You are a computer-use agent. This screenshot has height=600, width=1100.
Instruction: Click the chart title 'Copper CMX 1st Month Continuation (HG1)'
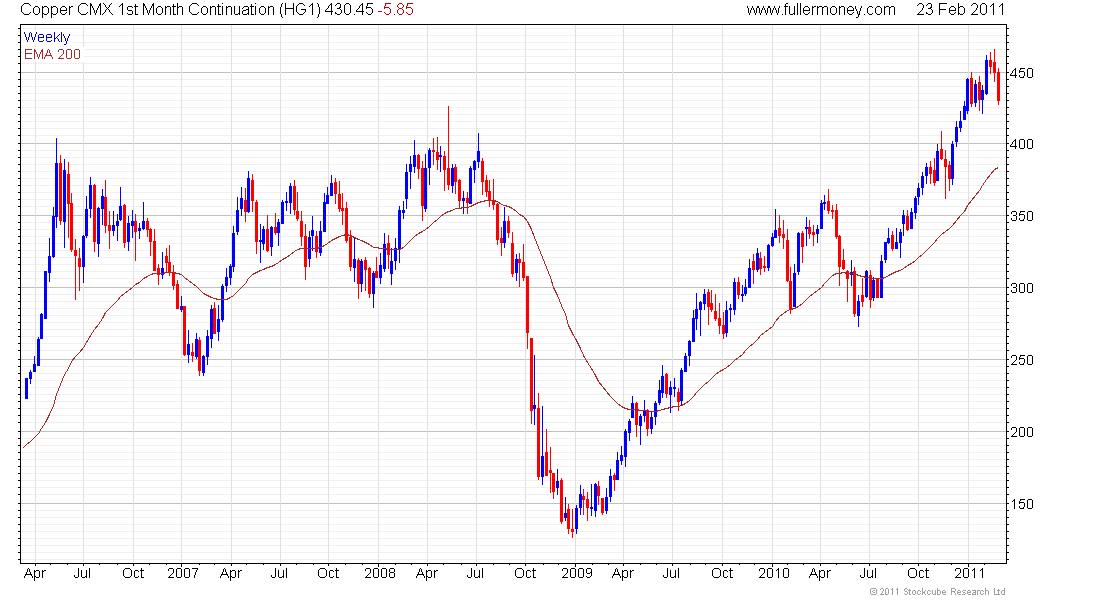(170, 10)
